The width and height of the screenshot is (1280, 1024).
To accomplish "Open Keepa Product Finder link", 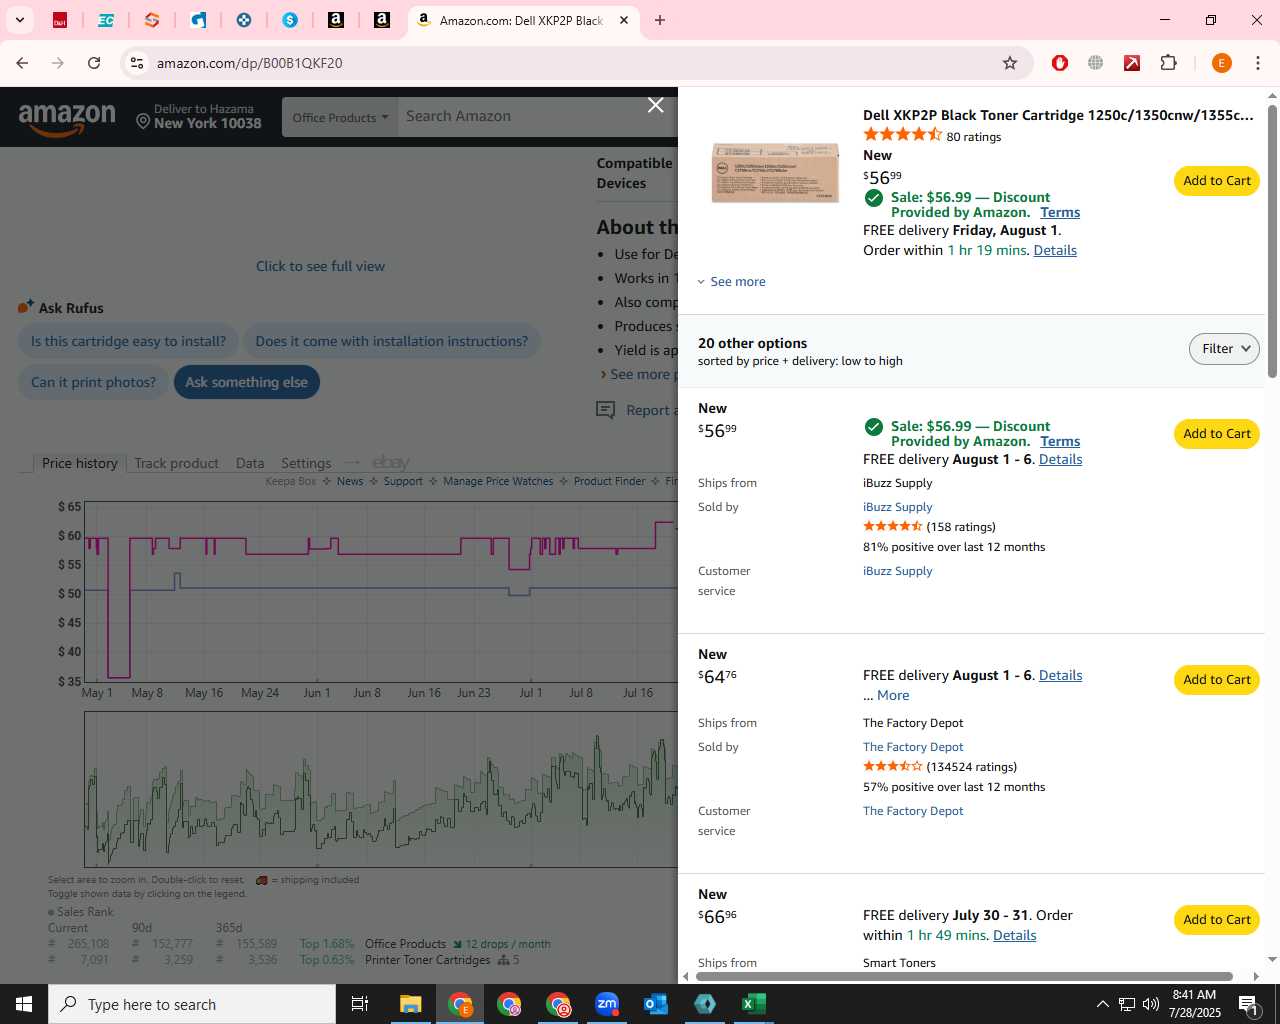I will pyautogui.click(x=609, y=481).
